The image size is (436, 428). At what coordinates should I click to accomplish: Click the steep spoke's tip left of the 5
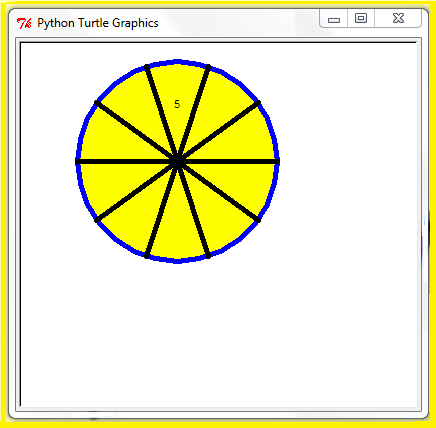pyautogui.click(x=146, y=67)
